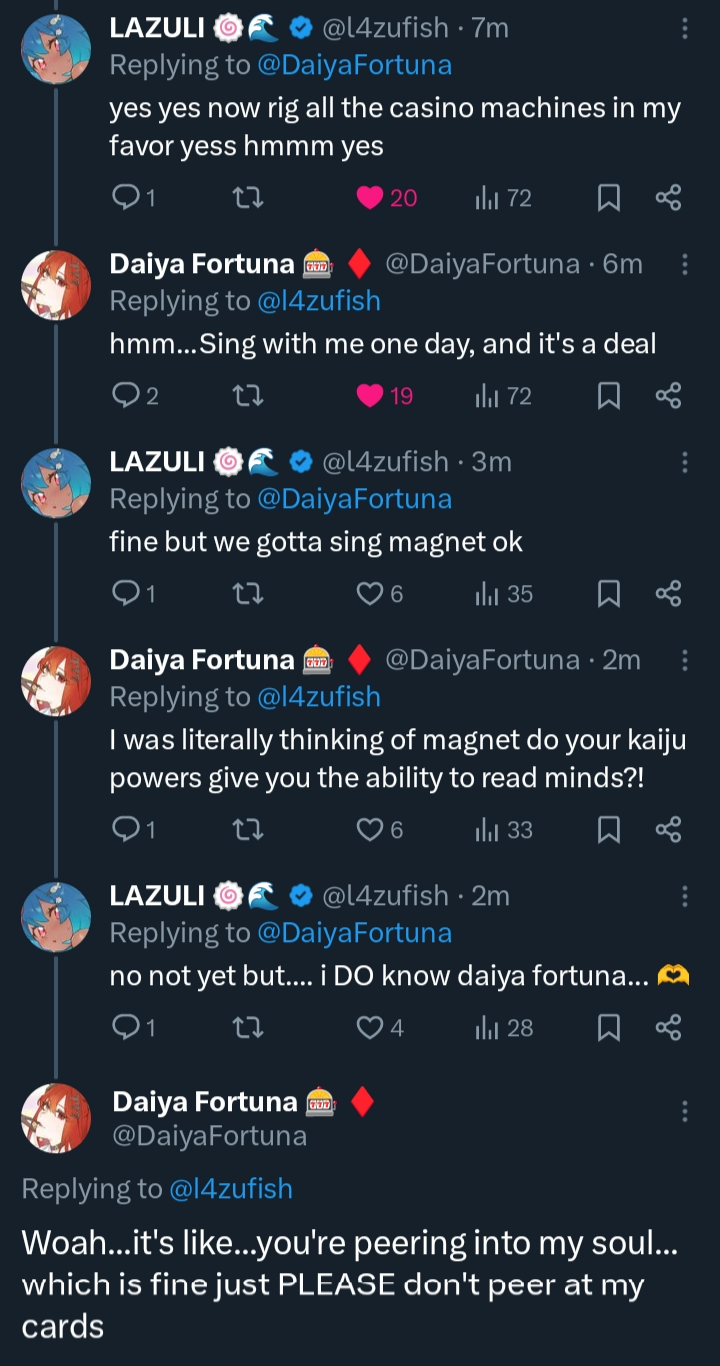Screen dimensions: 720x1366
Task: Open @l4zufish link in bottom 'Replying to'
Action: coord(231,1188)
